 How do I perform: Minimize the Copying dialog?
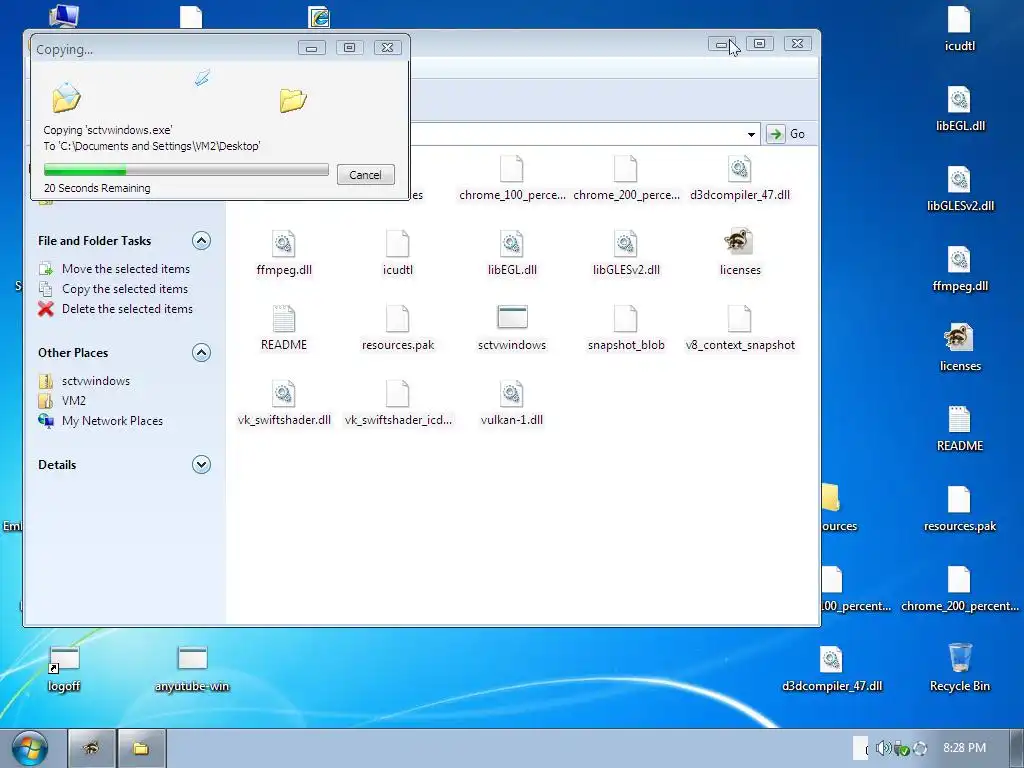tap(312, 48)
